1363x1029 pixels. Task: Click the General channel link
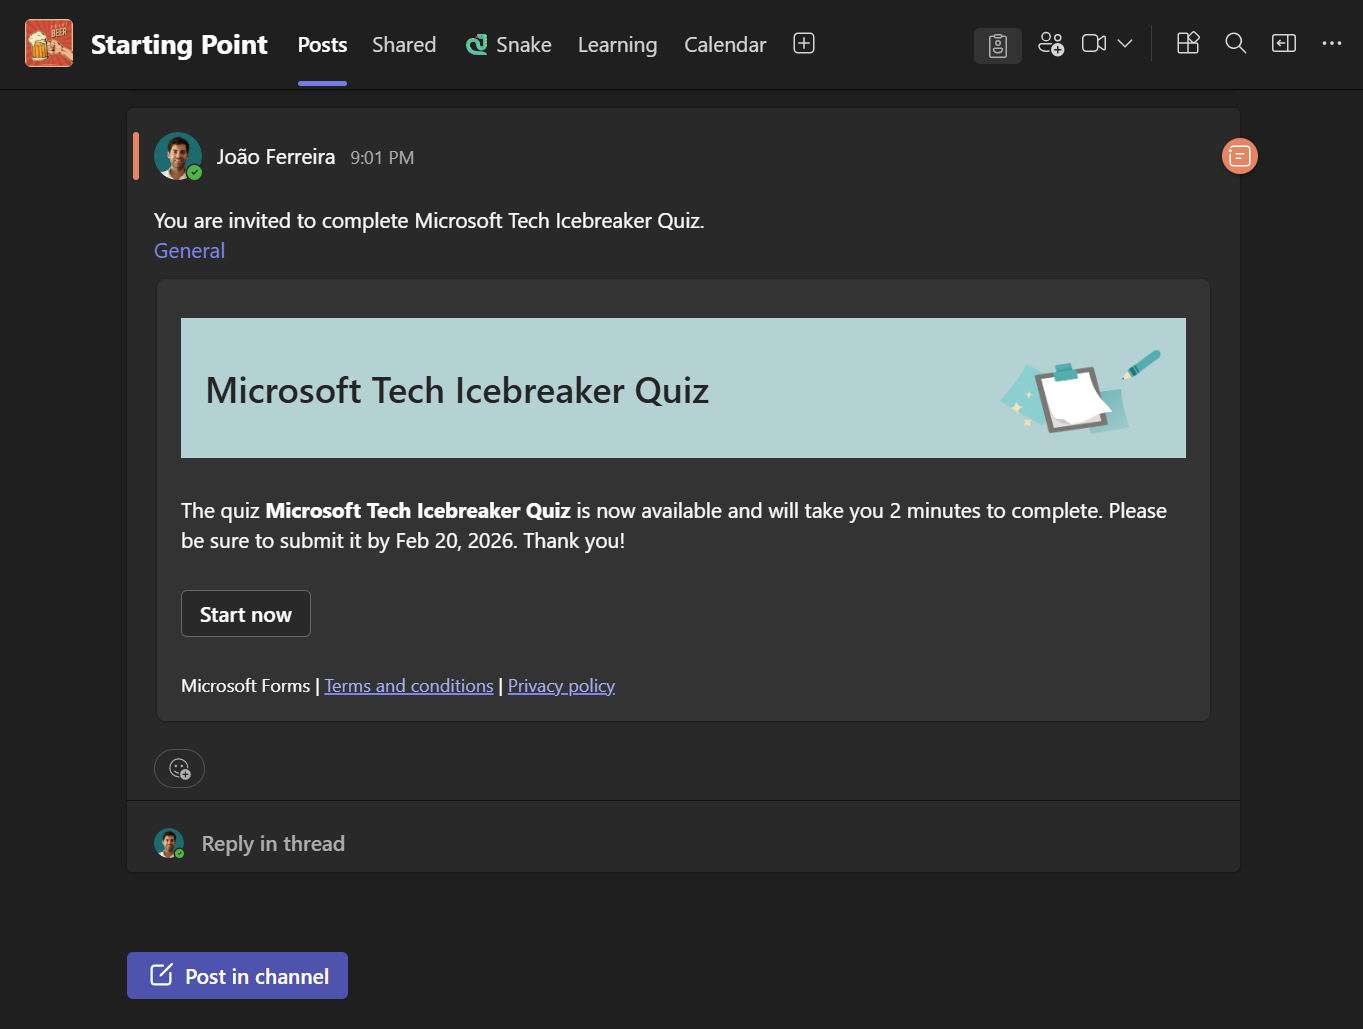click(188, 250)
